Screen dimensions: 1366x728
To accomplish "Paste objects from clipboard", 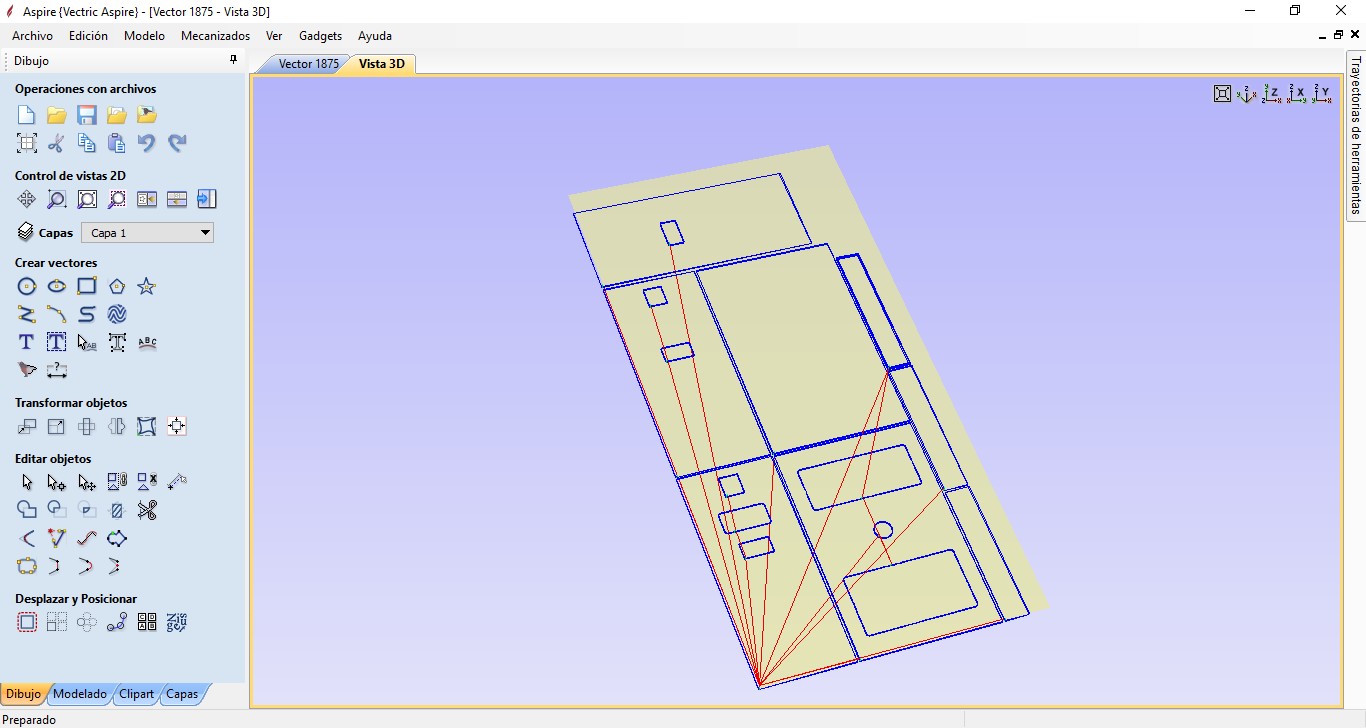I will (x=117, y=143).
